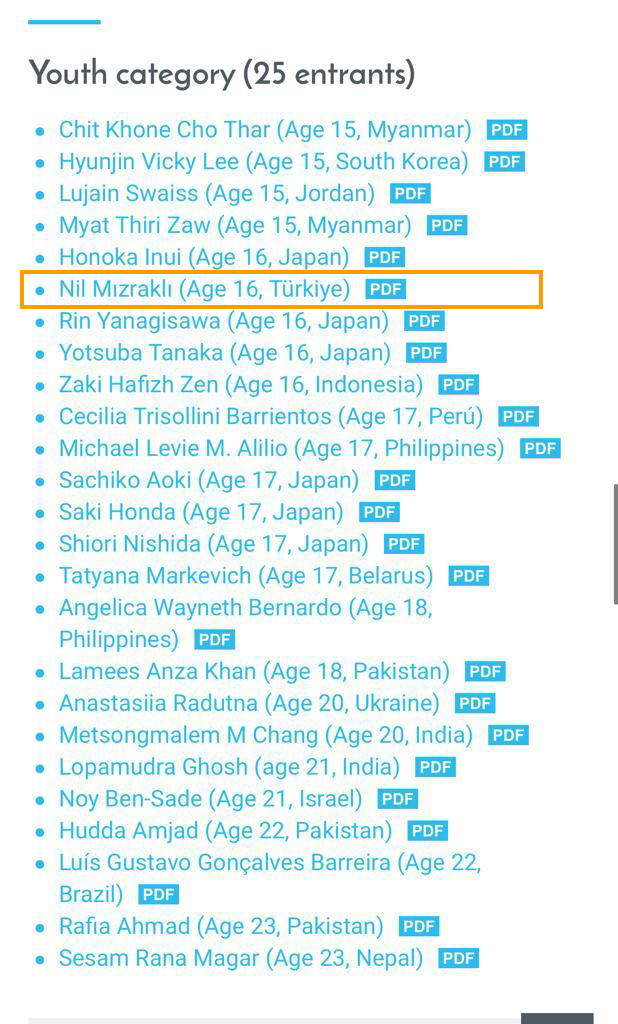Open PDF badge for Chit Khone Cho Thar

point(506,130)
